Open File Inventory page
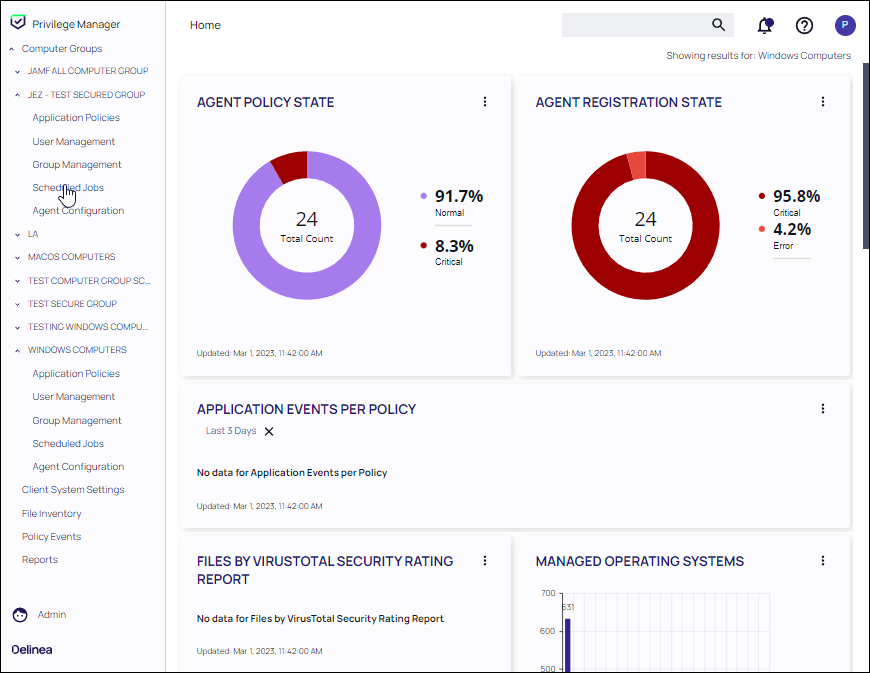Viewport: 870px width, 673px height. point(51,514)
